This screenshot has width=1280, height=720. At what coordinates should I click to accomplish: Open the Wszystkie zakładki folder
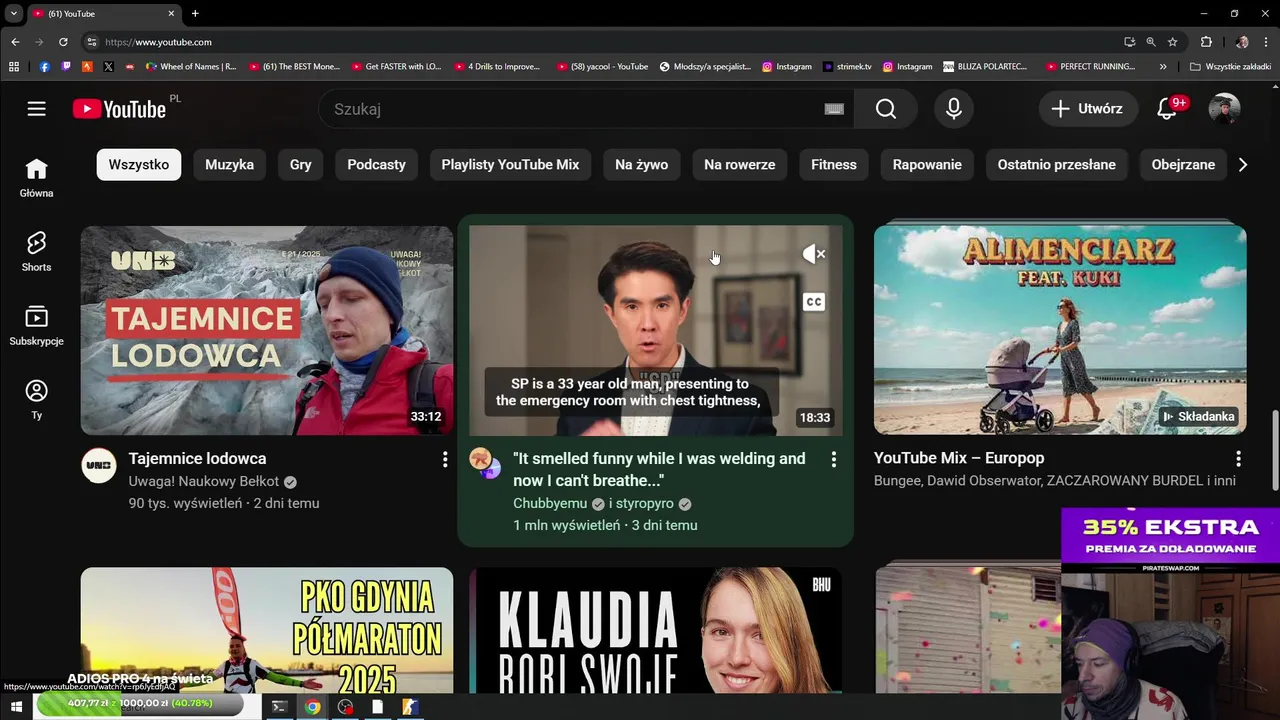coord(1230,67)
